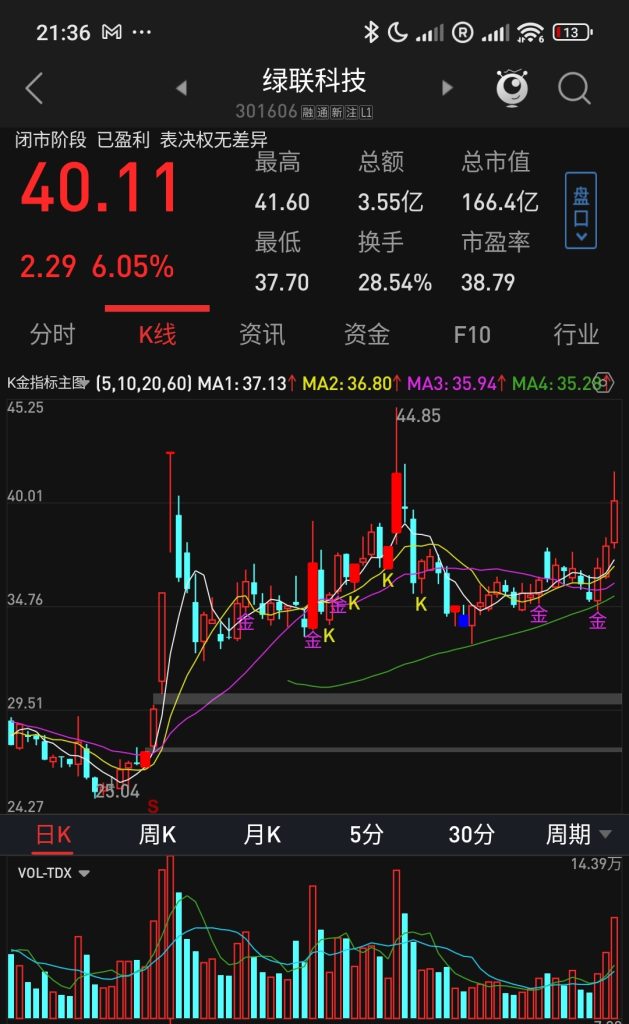Tap stock code 301606
This screenshot has width=629, height=1024.
(x=266, y=111)
